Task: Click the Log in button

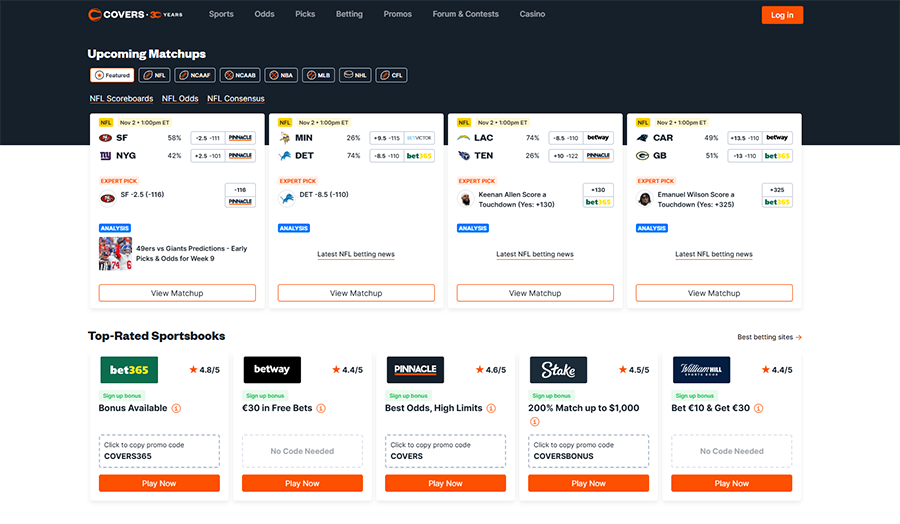Action: (782, 15)
